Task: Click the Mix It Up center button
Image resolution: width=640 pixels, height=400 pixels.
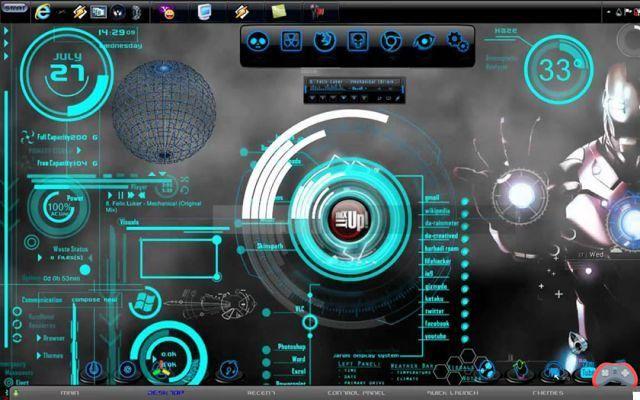Action: 349,220
